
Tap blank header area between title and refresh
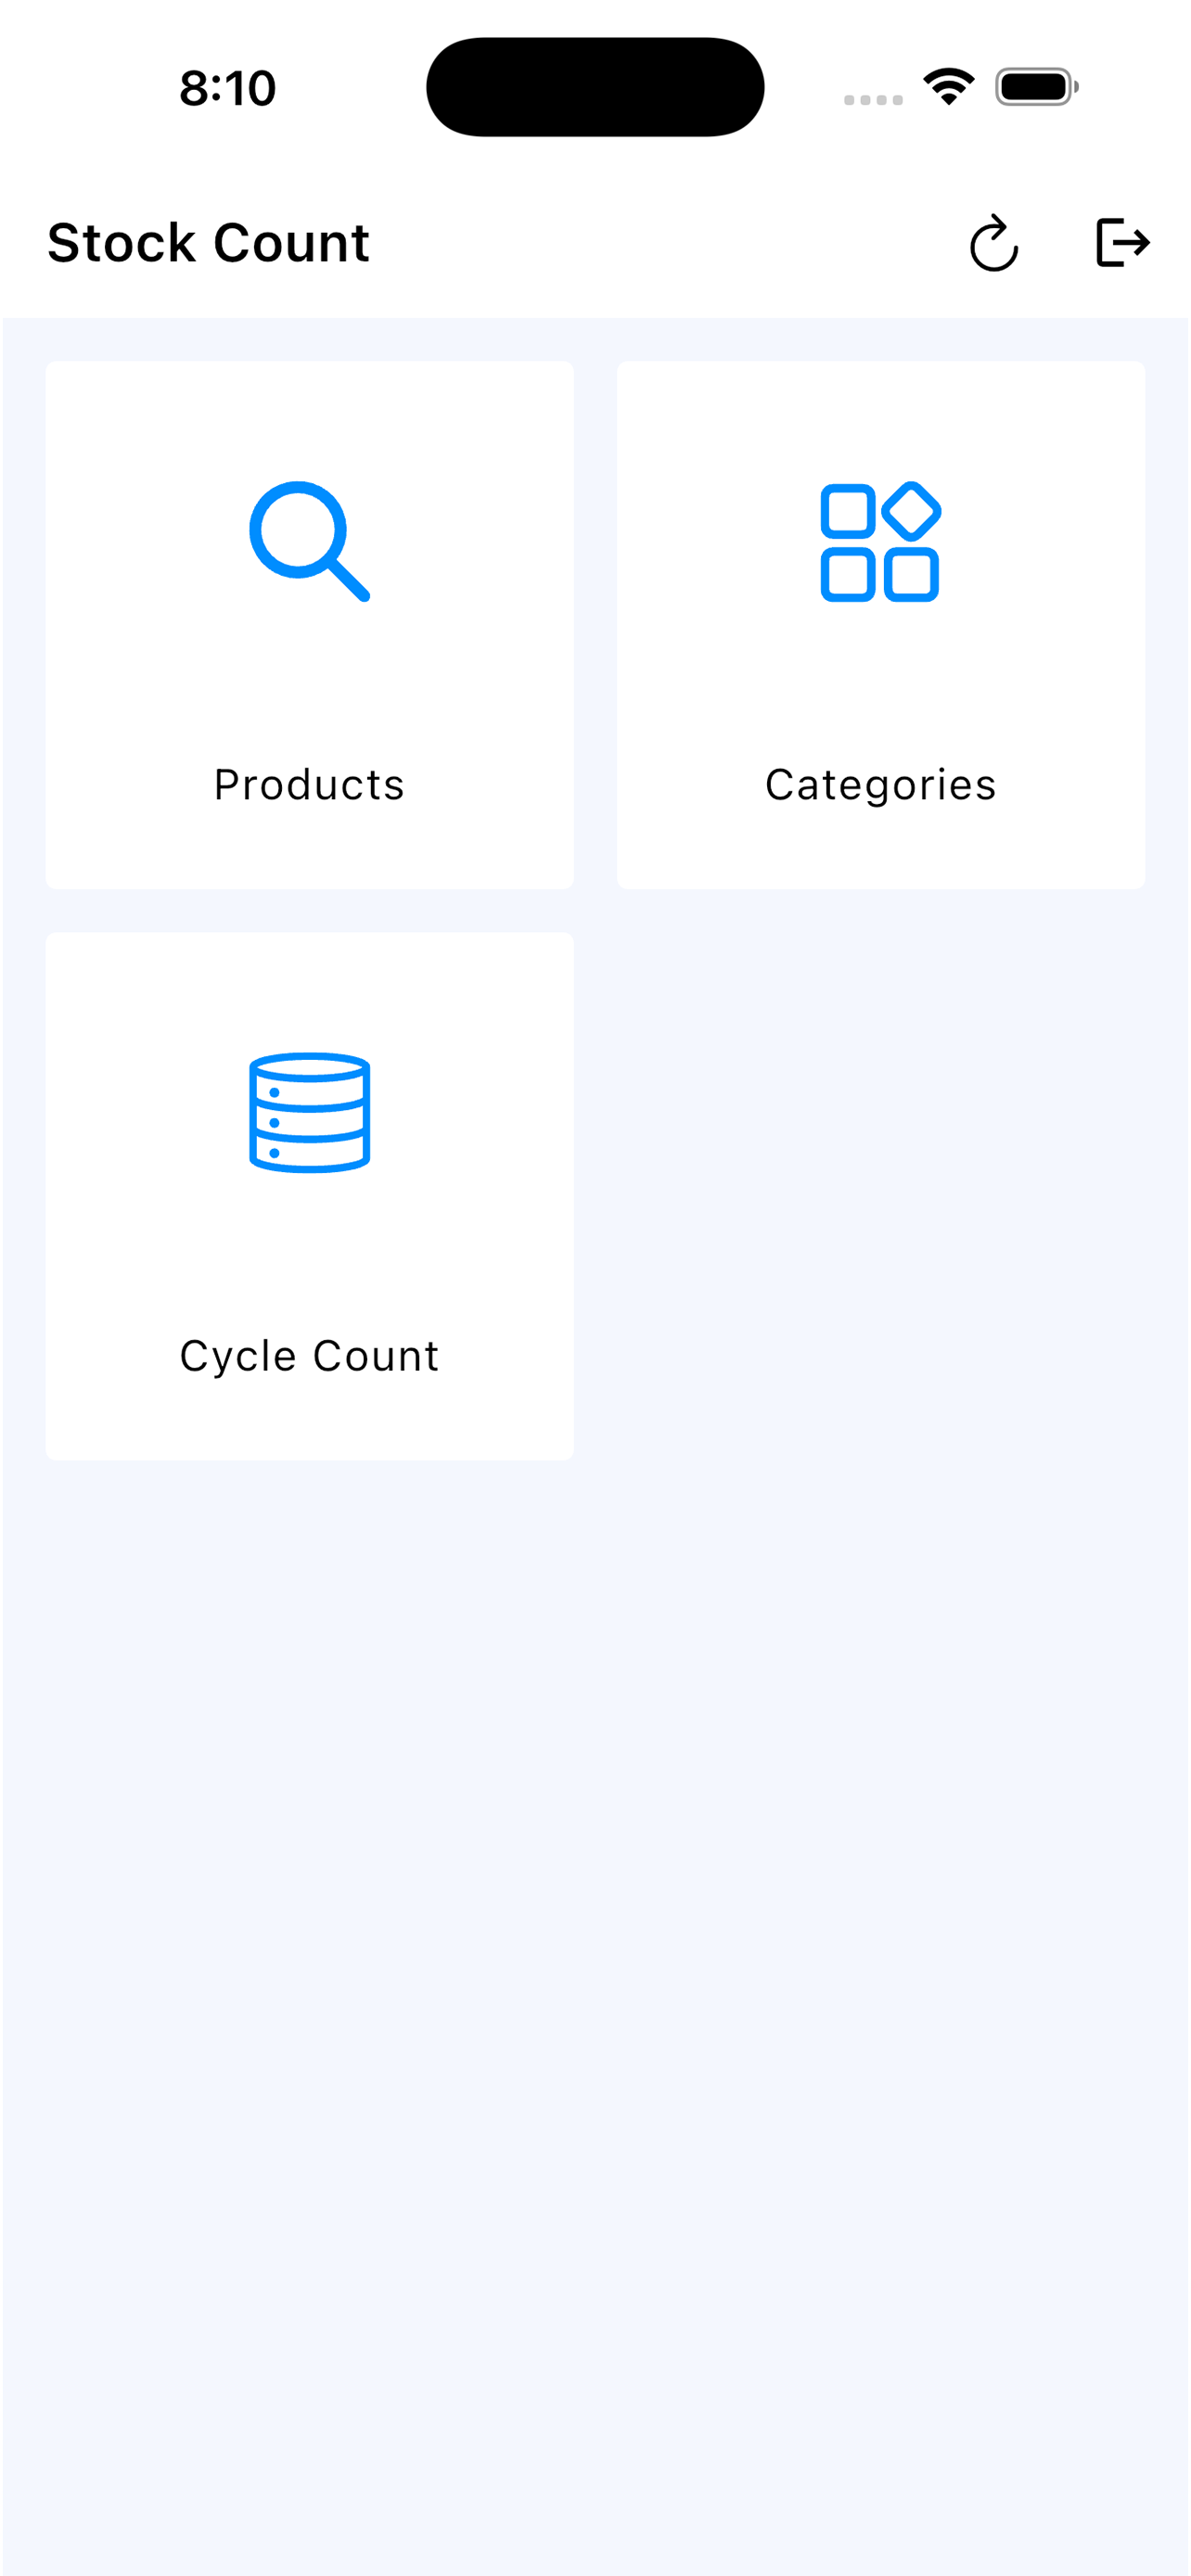click(660, 243)
